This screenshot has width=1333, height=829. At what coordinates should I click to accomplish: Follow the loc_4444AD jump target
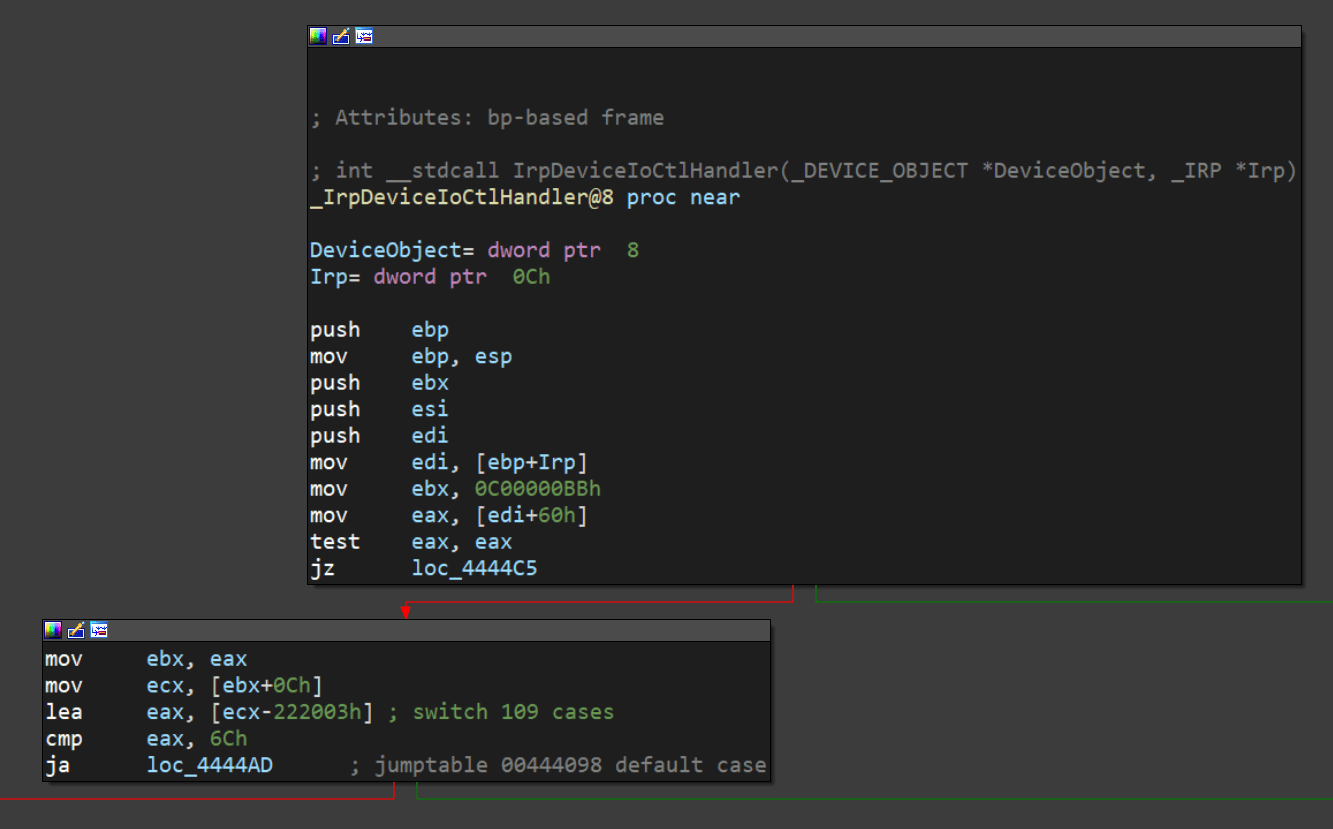point(210,765)
